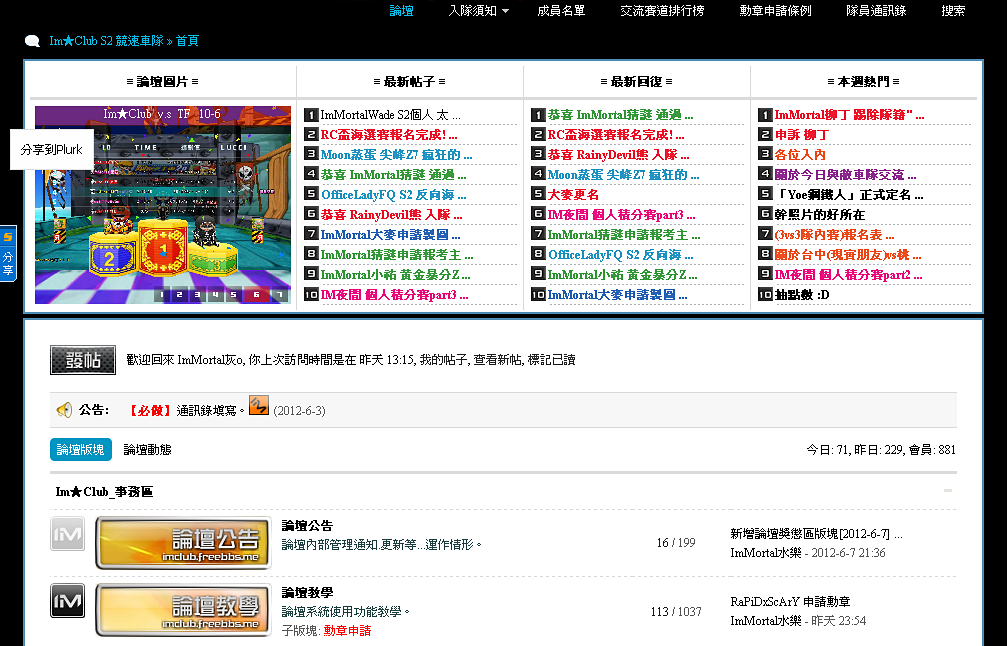The height and width of the screenshot is (646, 1008).
Task: Open the Im★Club_事務區 category heading
Action: 104,492
